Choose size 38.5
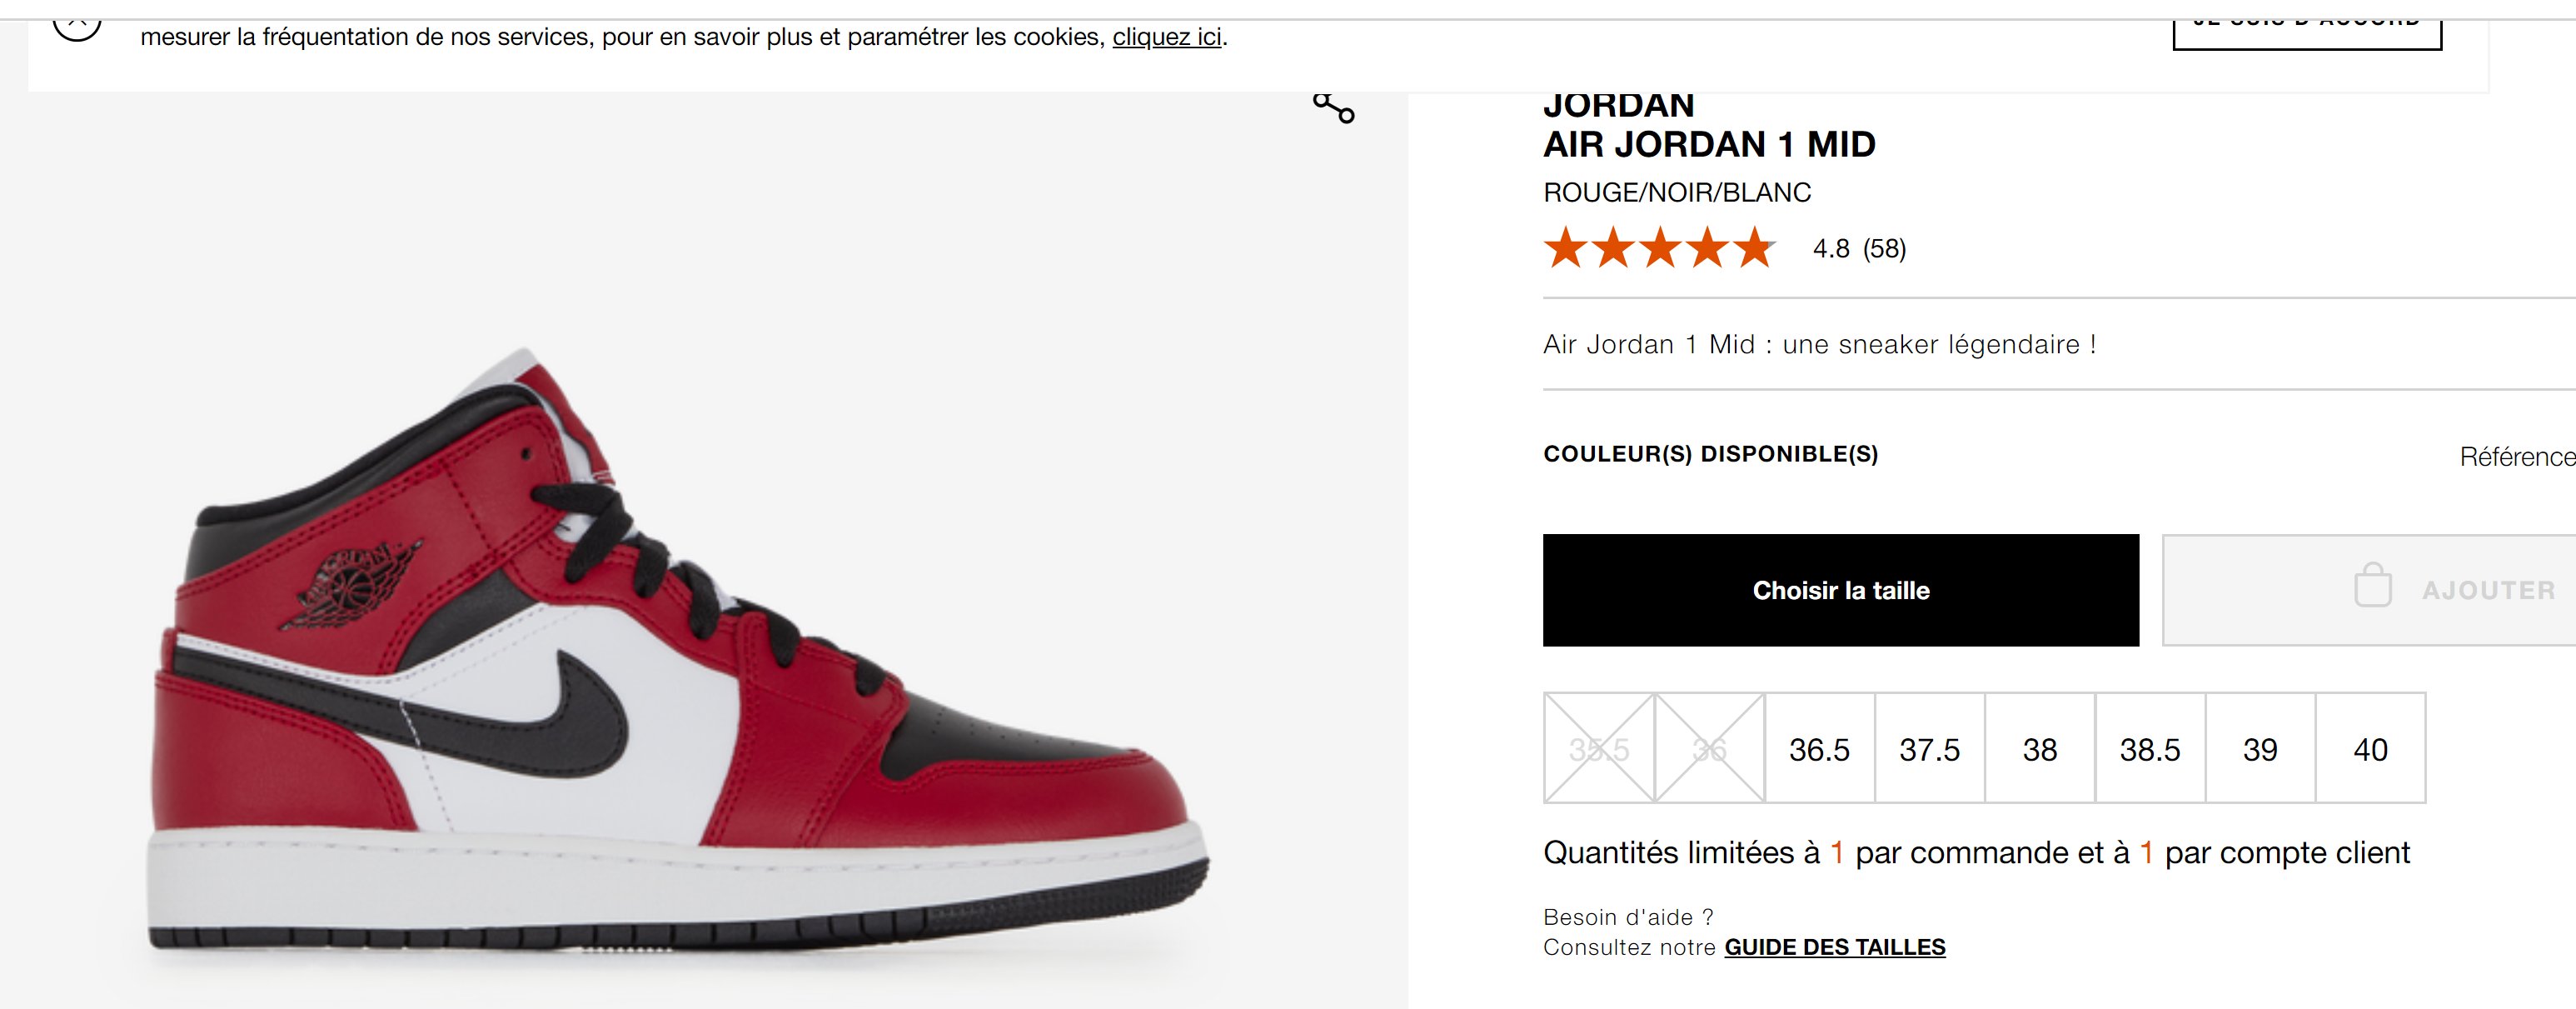Screen dimensions: 2576x1009 (2150, 748)
